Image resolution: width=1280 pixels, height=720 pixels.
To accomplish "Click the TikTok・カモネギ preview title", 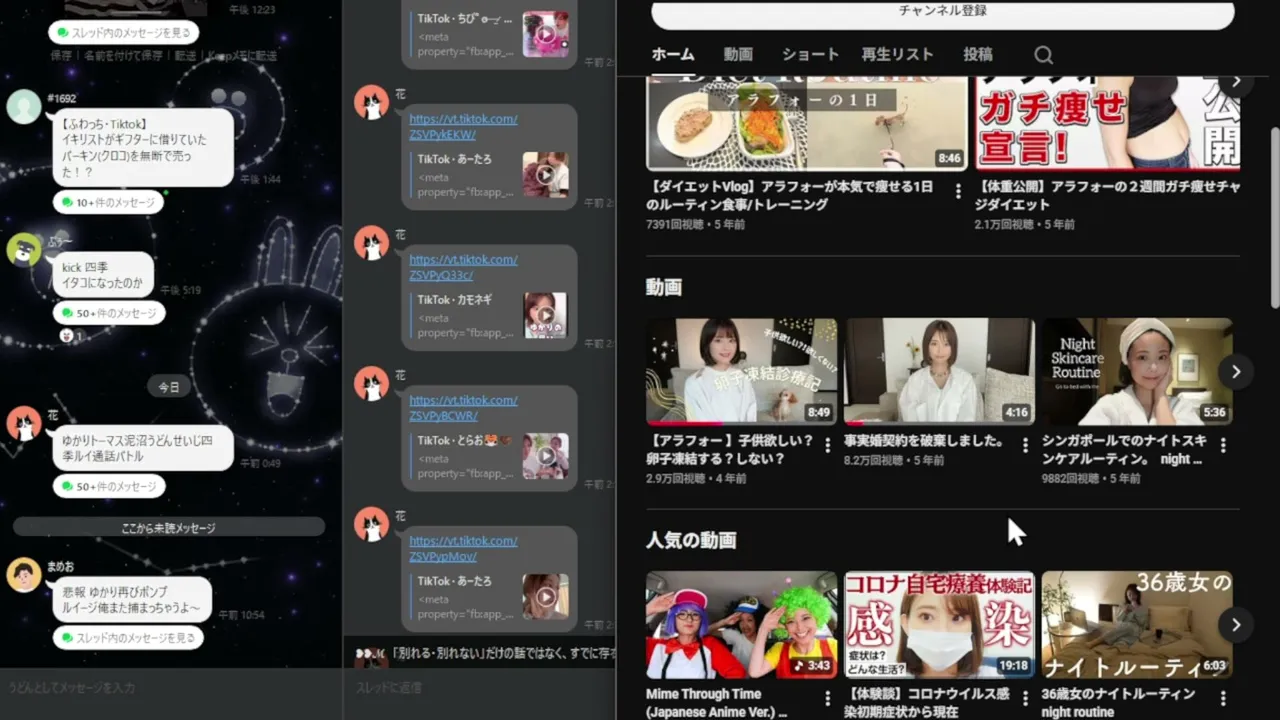I will click(x=455, y=300).
